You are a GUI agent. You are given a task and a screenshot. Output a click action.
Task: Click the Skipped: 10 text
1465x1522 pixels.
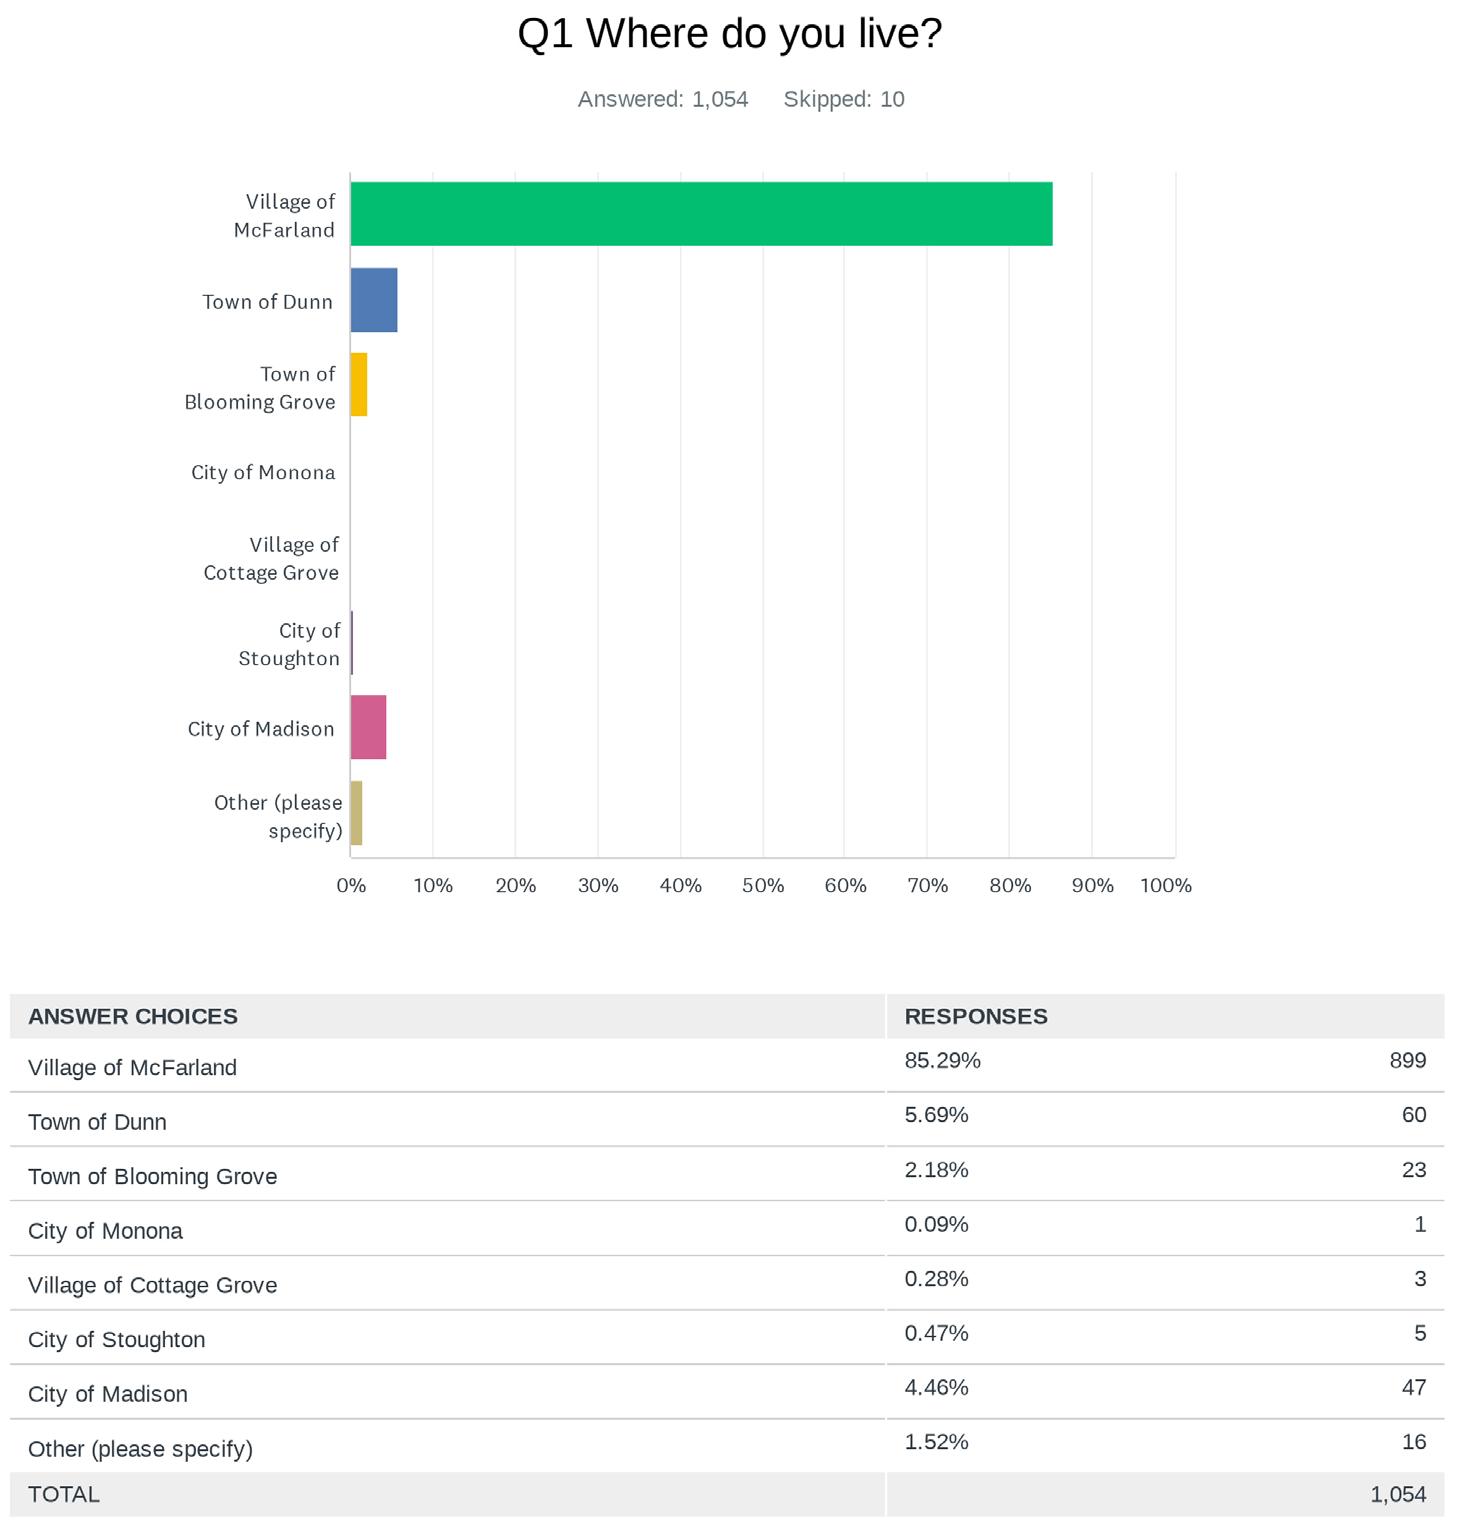click(x=844, y=99)
